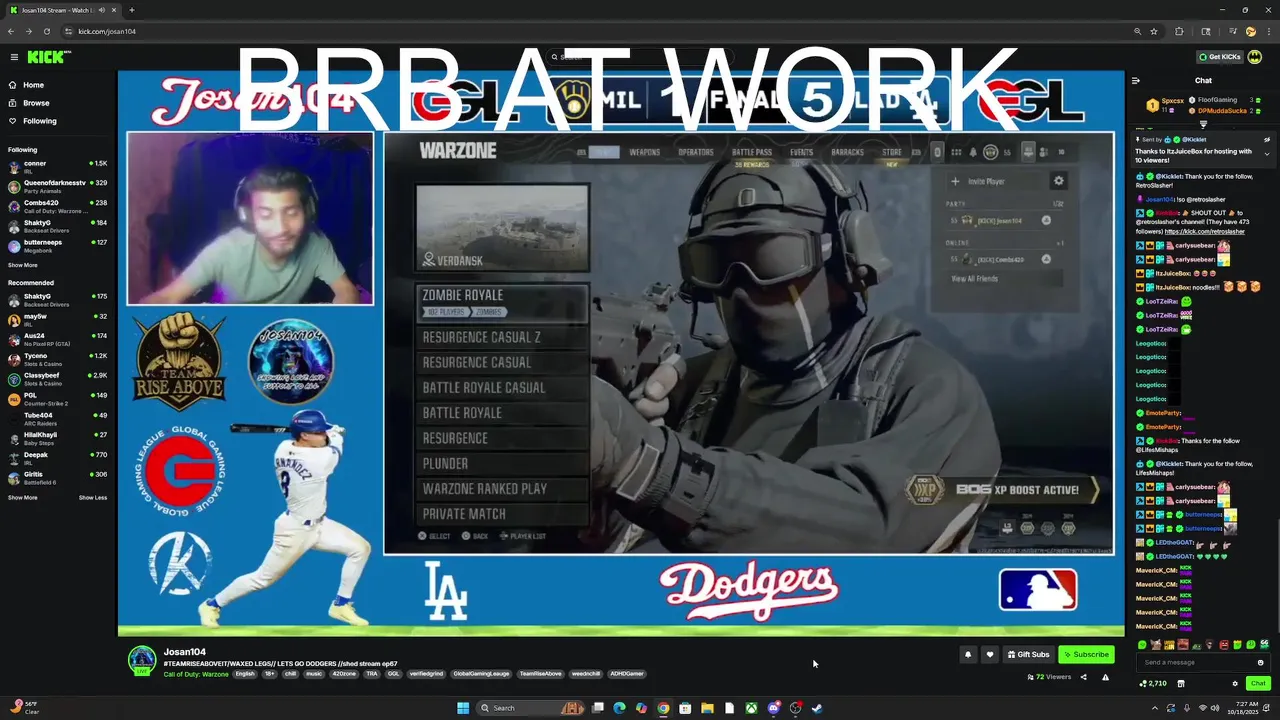This screenshot has width=1280, height=720.
Task: Click the Gift Subs button
Action: point(1029,654)
